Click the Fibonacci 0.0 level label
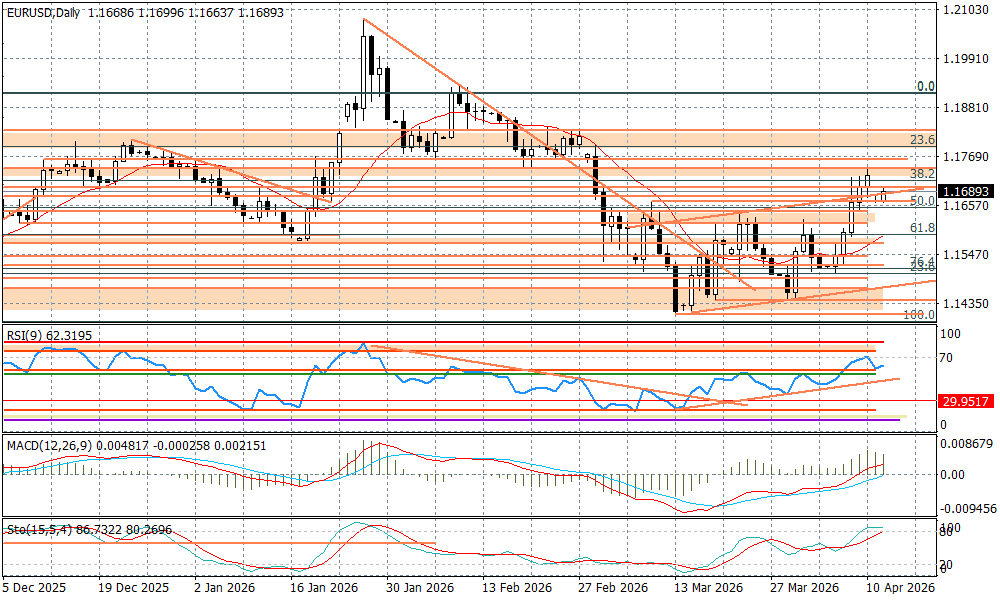The image size is (1000, 600). click(x=925, y=87)
